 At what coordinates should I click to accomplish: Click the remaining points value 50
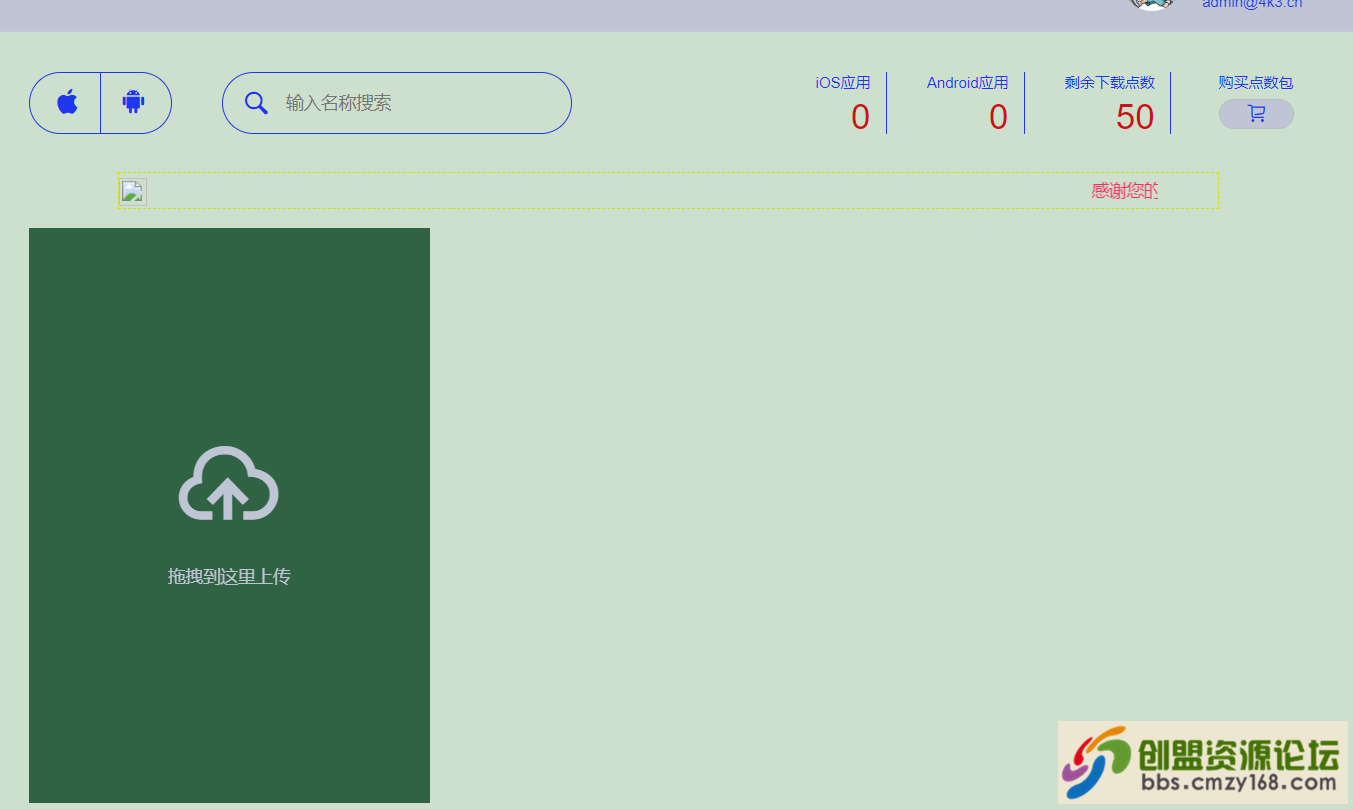(x=1135, y=117)
